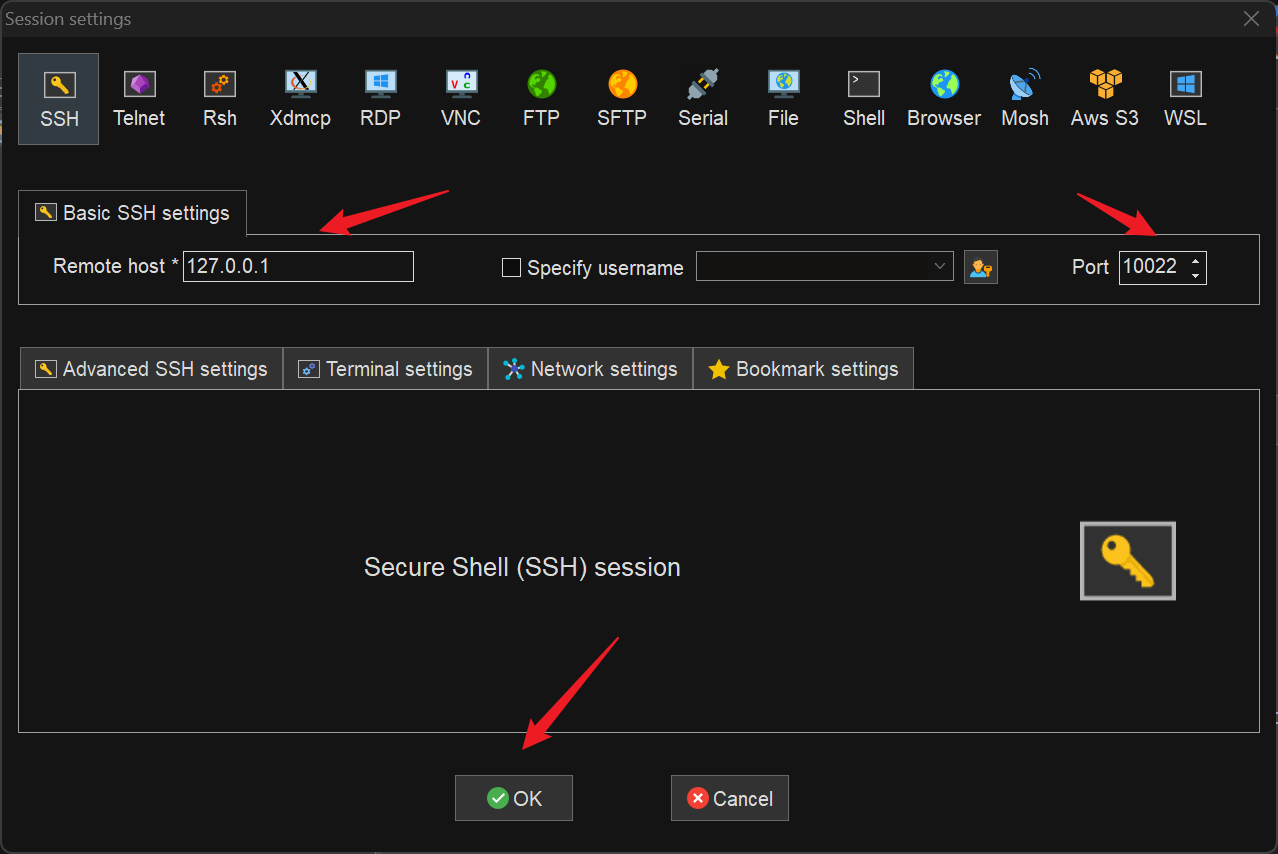Select the Telnet session type

pyautogui.click(x=139, y=99)
